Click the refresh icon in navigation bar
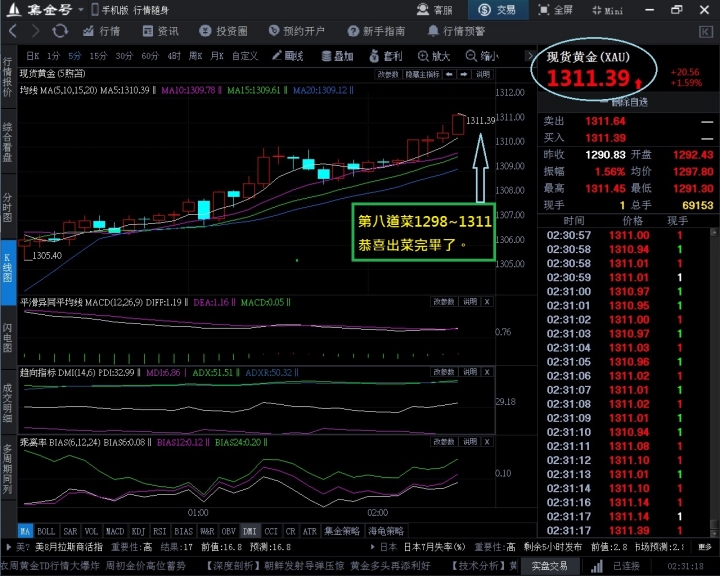 60,31
